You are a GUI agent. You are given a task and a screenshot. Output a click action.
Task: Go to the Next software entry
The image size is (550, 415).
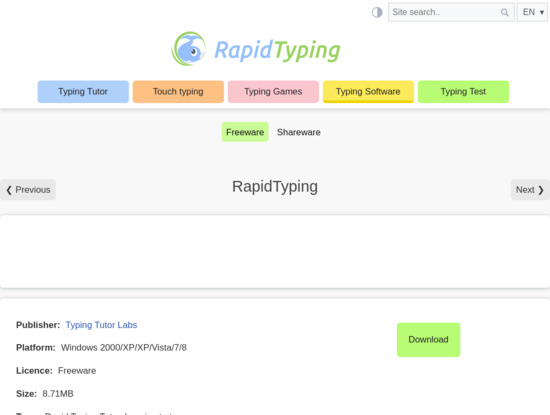(530, 190)
